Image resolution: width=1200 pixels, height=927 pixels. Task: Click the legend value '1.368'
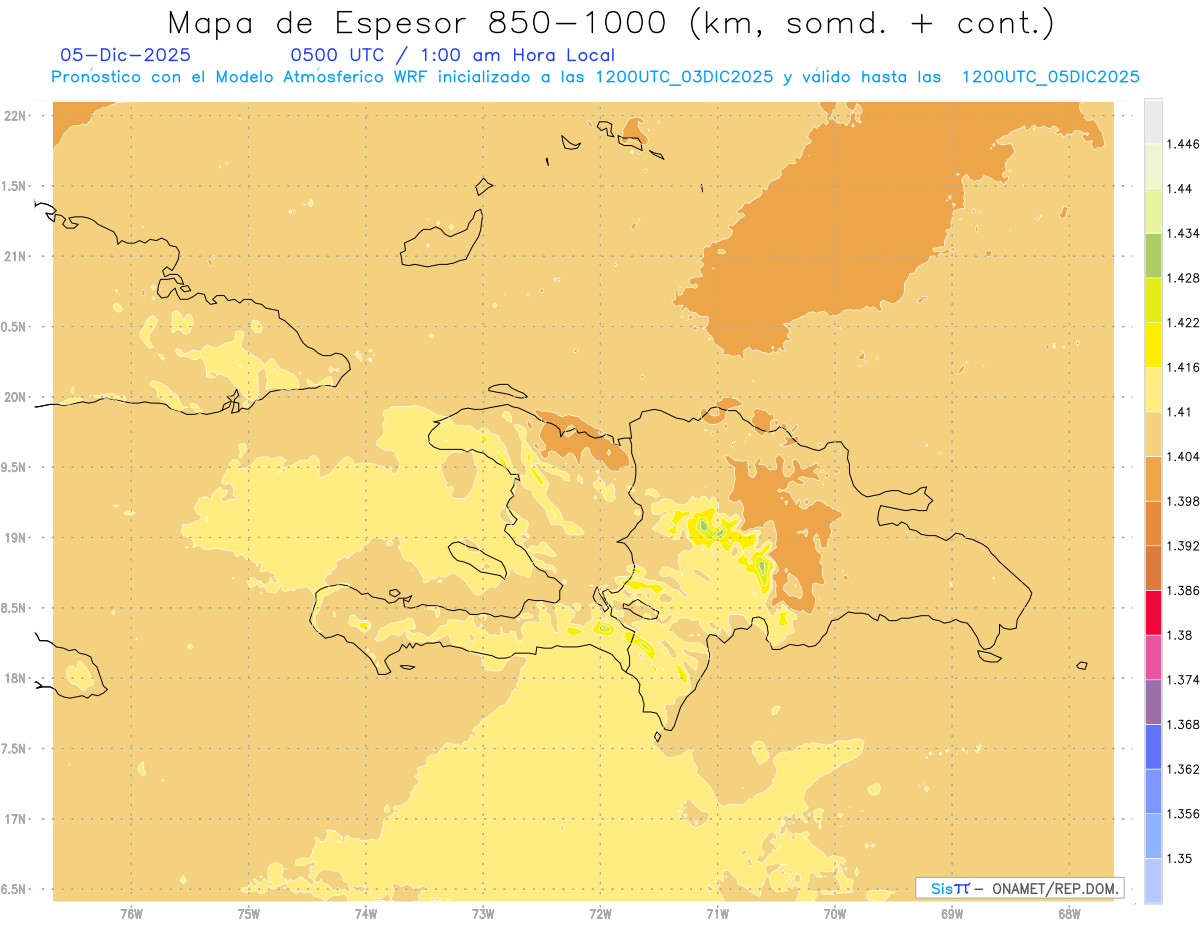click(x=1183, y=724)
